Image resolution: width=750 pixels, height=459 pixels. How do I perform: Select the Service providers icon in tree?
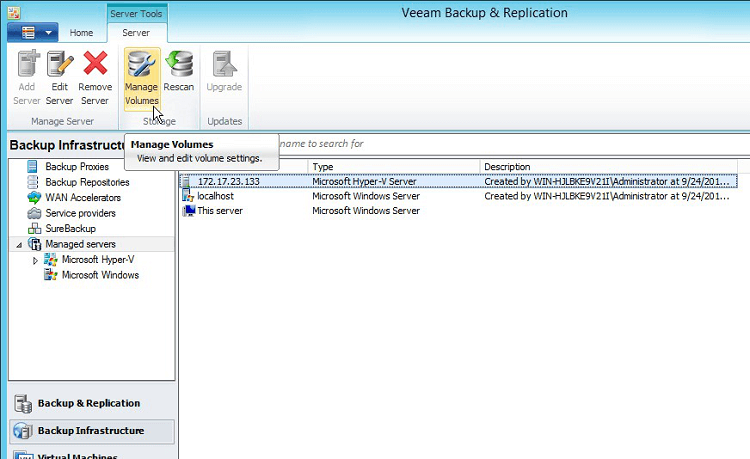(34, 213)
